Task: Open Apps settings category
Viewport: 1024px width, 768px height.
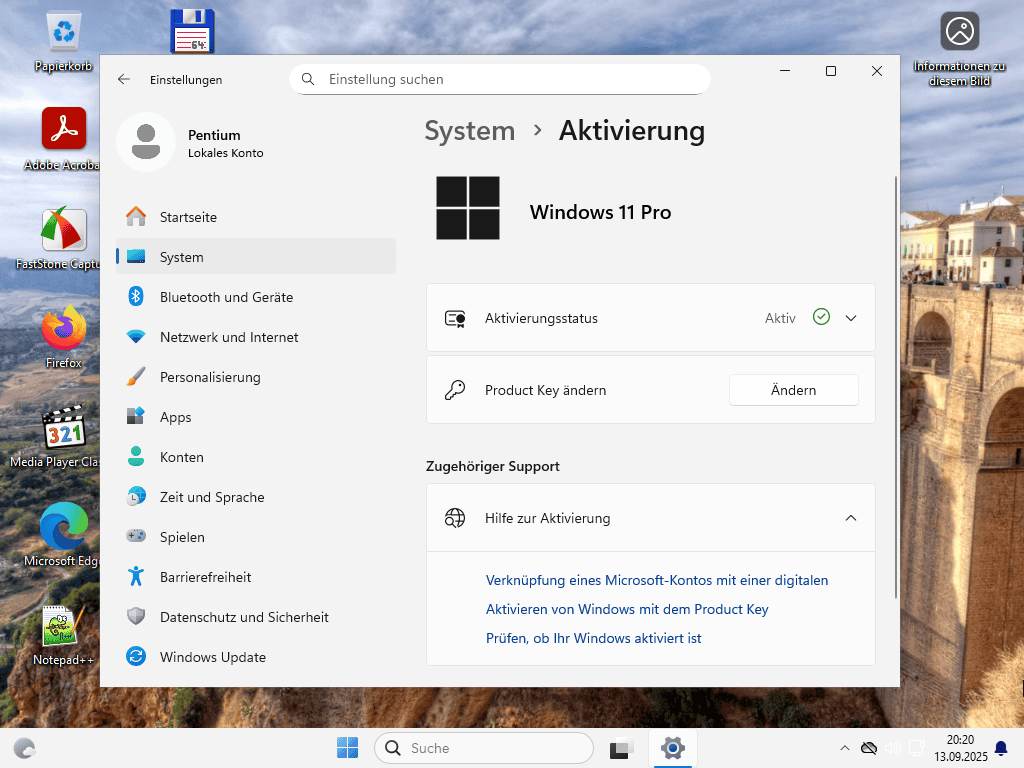Action: pyautogui.click(x=256, y=417)
